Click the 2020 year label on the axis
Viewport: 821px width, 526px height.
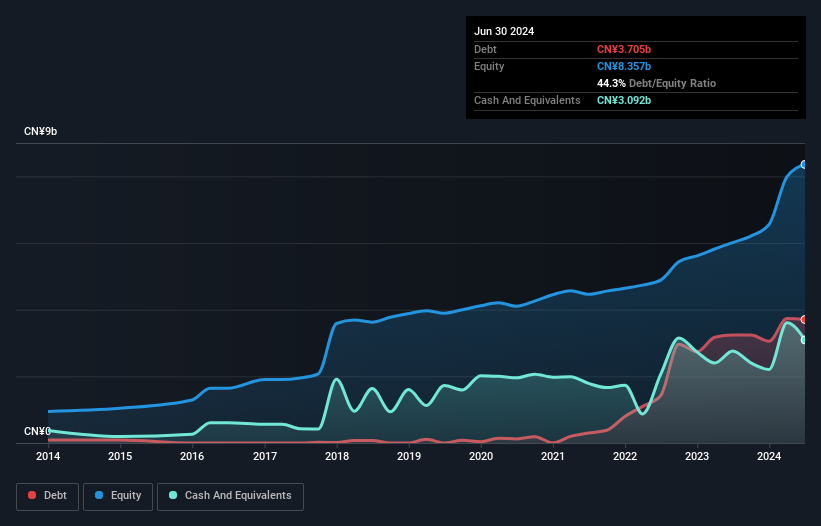point(481,457)
